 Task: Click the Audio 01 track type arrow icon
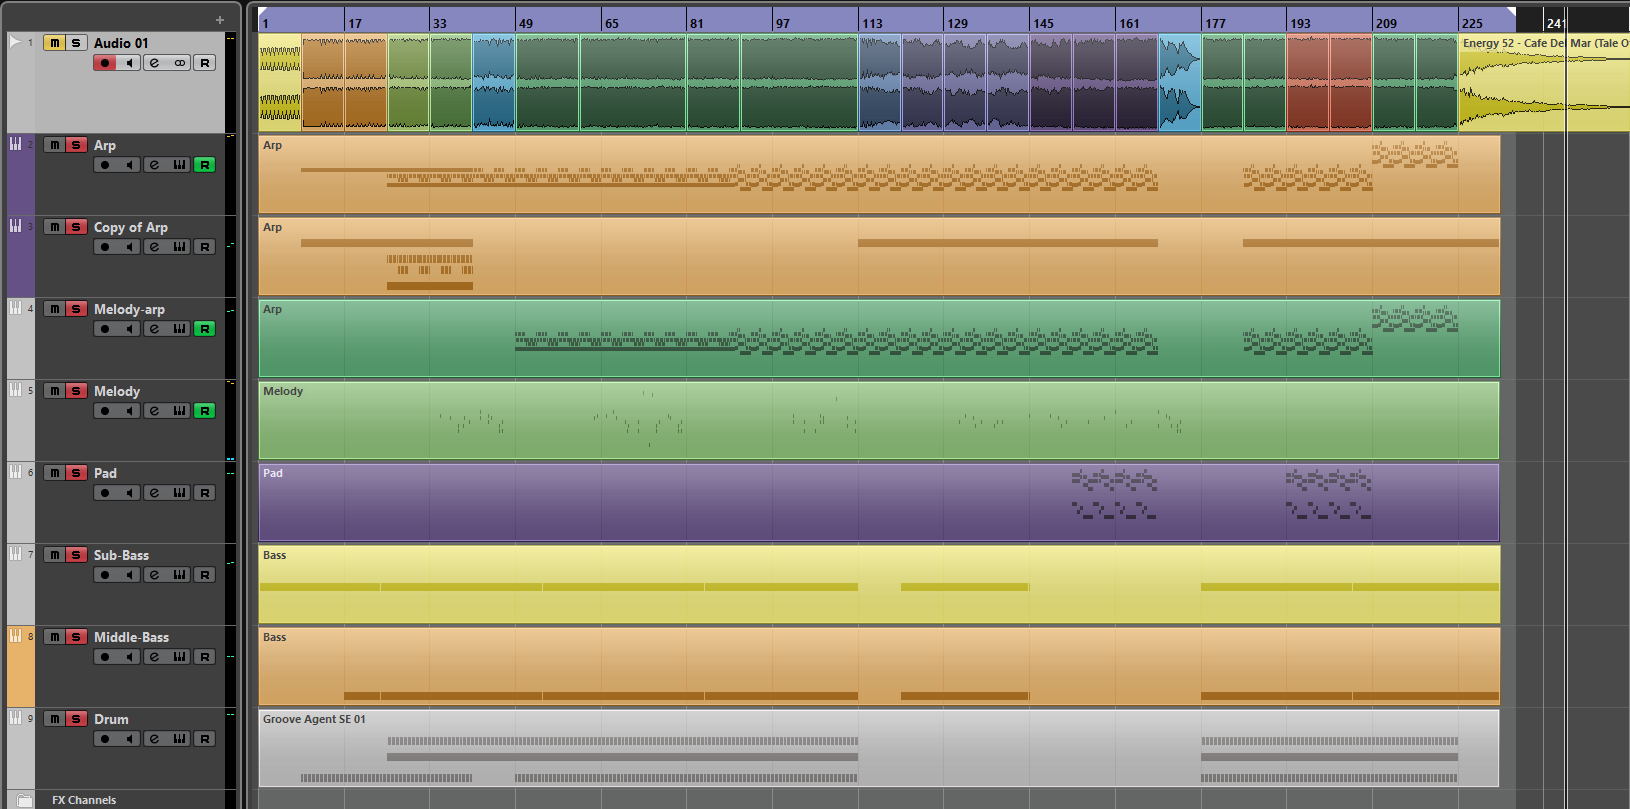15,42
